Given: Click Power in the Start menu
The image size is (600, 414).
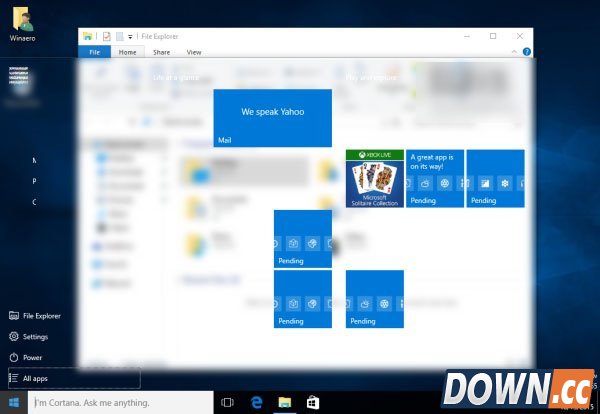Looking at the screenshot, I should 32,357.
